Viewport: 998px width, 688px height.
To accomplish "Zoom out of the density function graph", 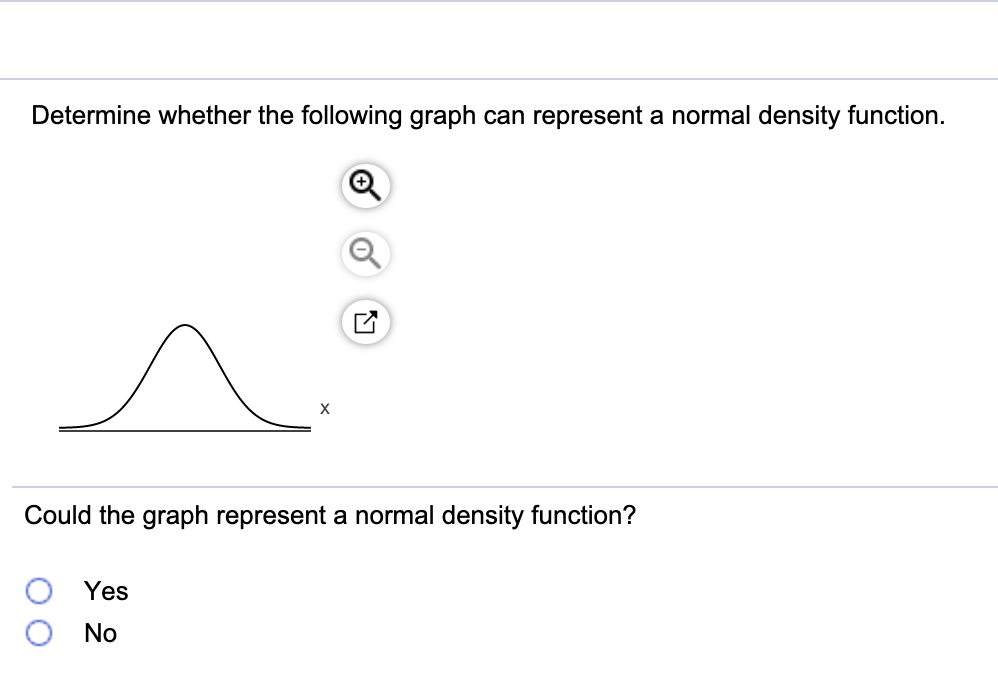I will point(364,253).
